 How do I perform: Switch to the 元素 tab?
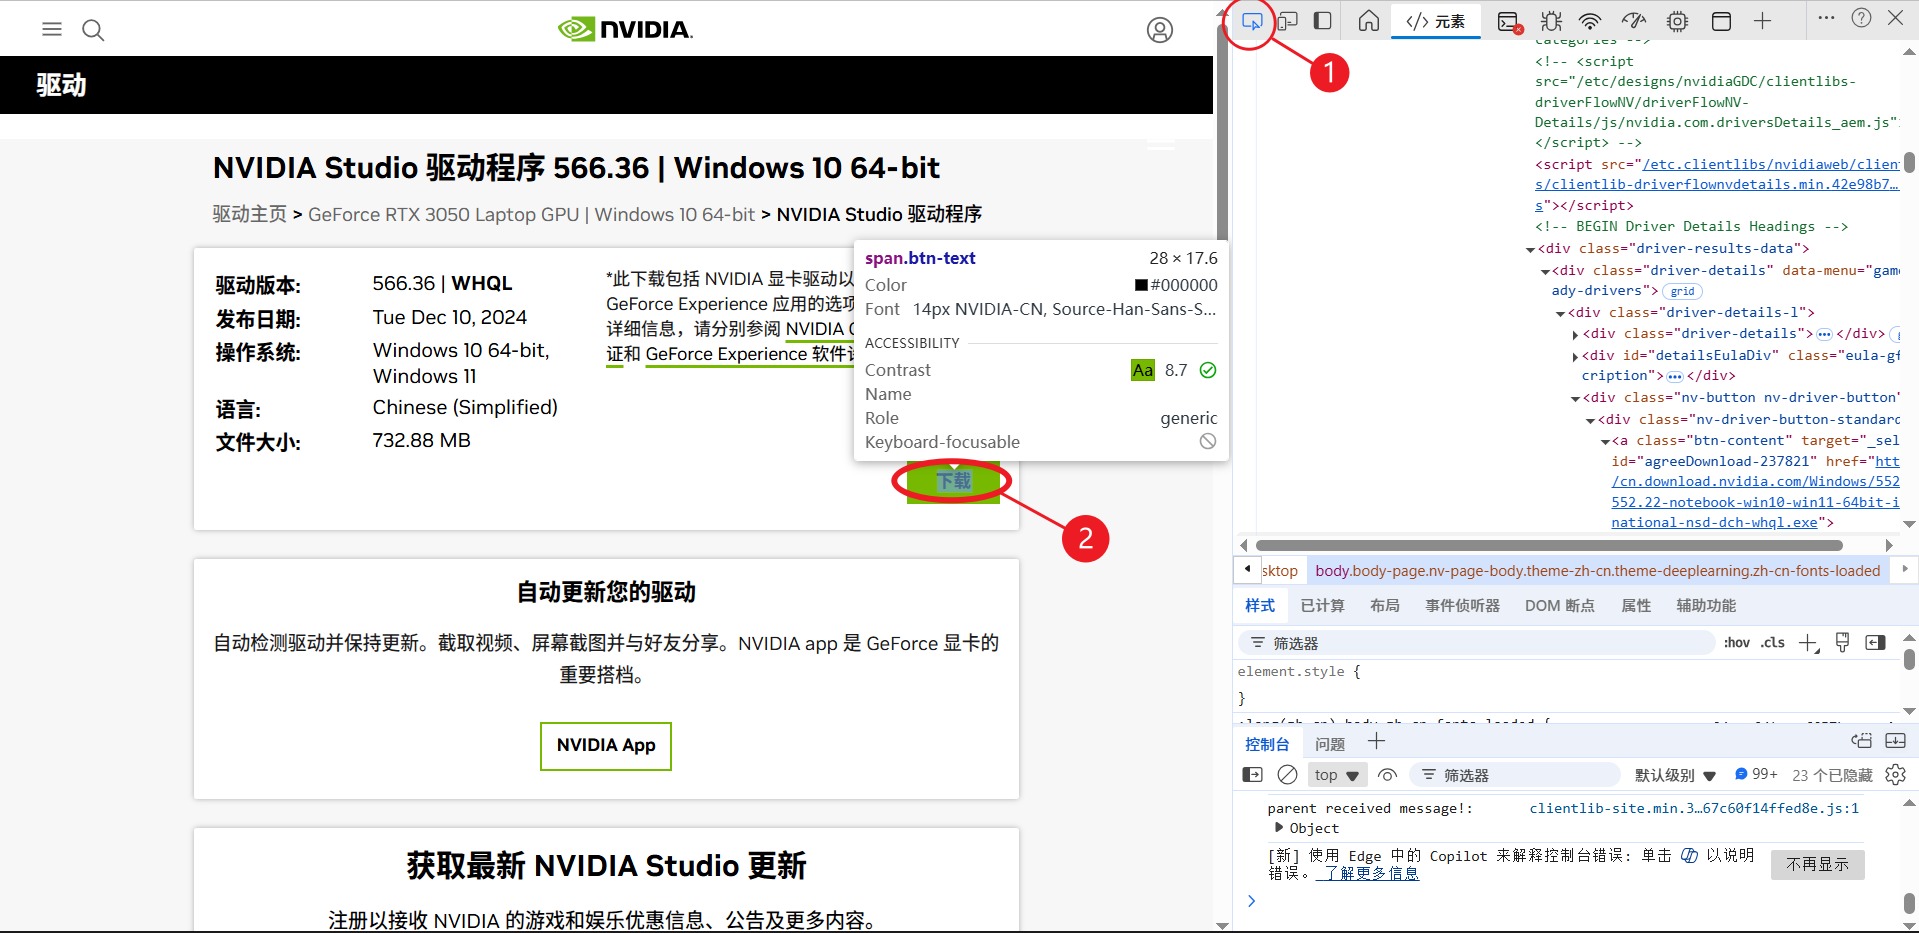coord(1436,21)
